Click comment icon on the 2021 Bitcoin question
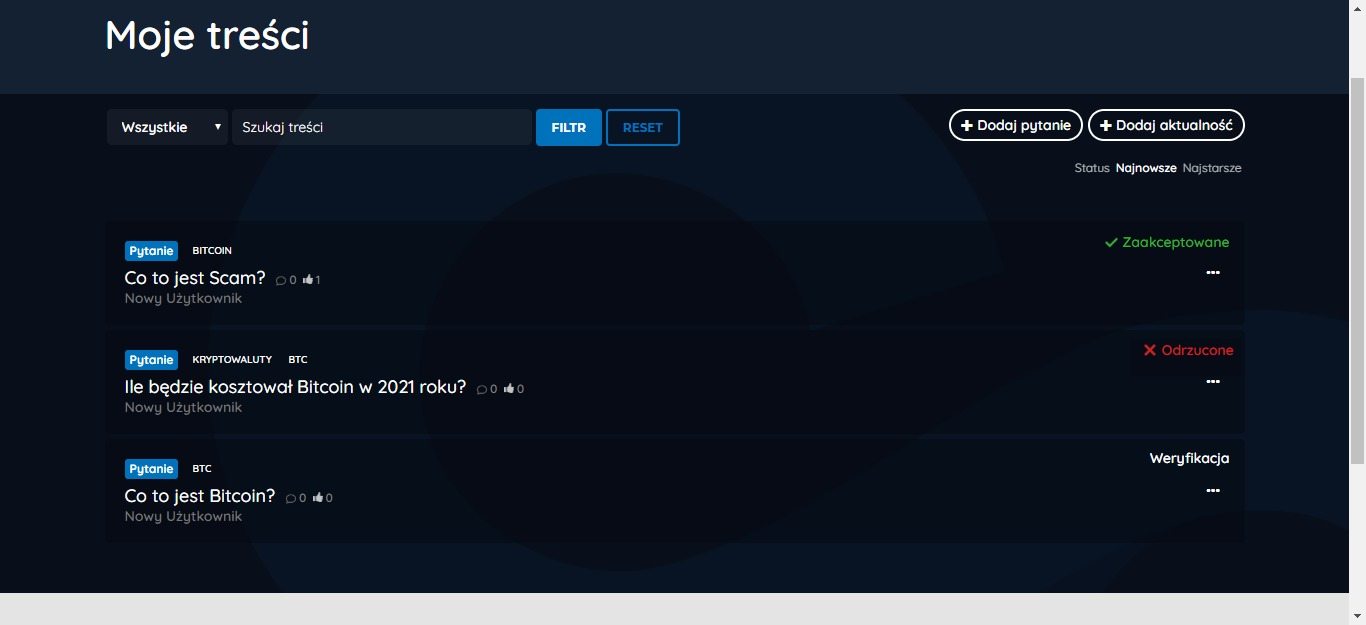1366x625 pixels. tap(482, 389)
